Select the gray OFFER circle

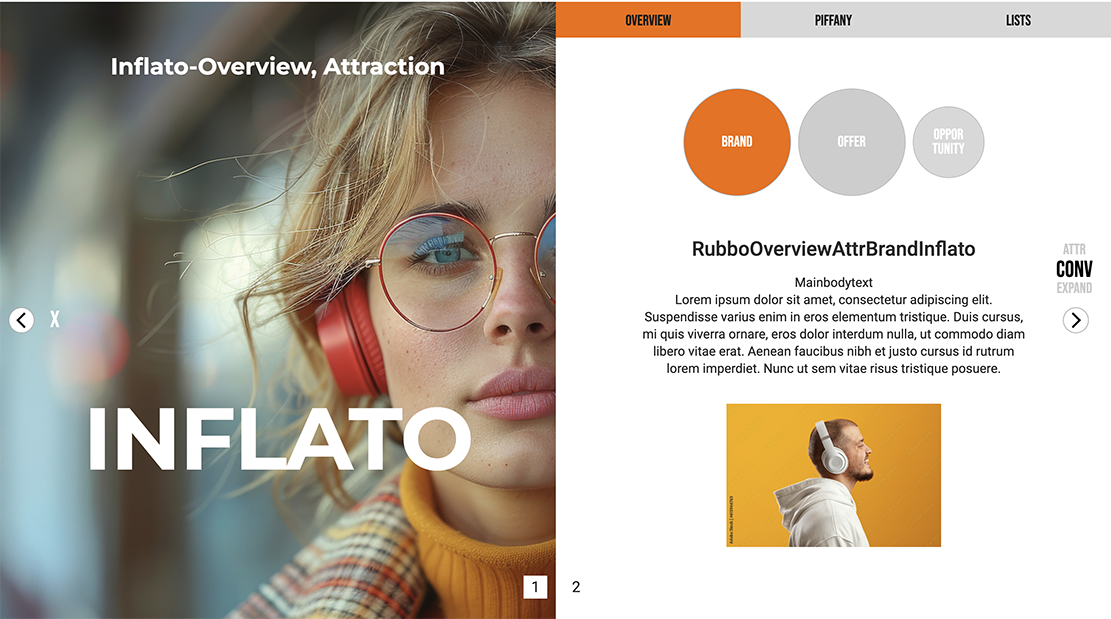click(x=852, y=142)
